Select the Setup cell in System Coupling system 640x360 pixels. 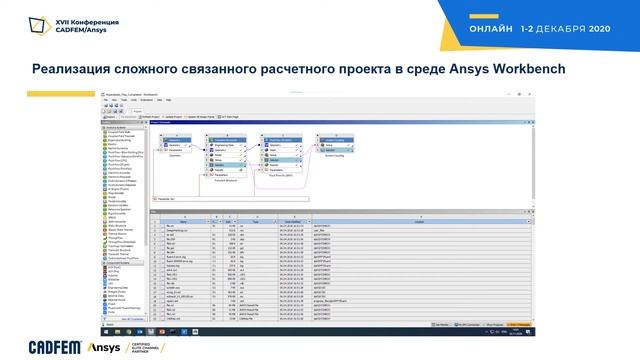[x=337, y=145]
